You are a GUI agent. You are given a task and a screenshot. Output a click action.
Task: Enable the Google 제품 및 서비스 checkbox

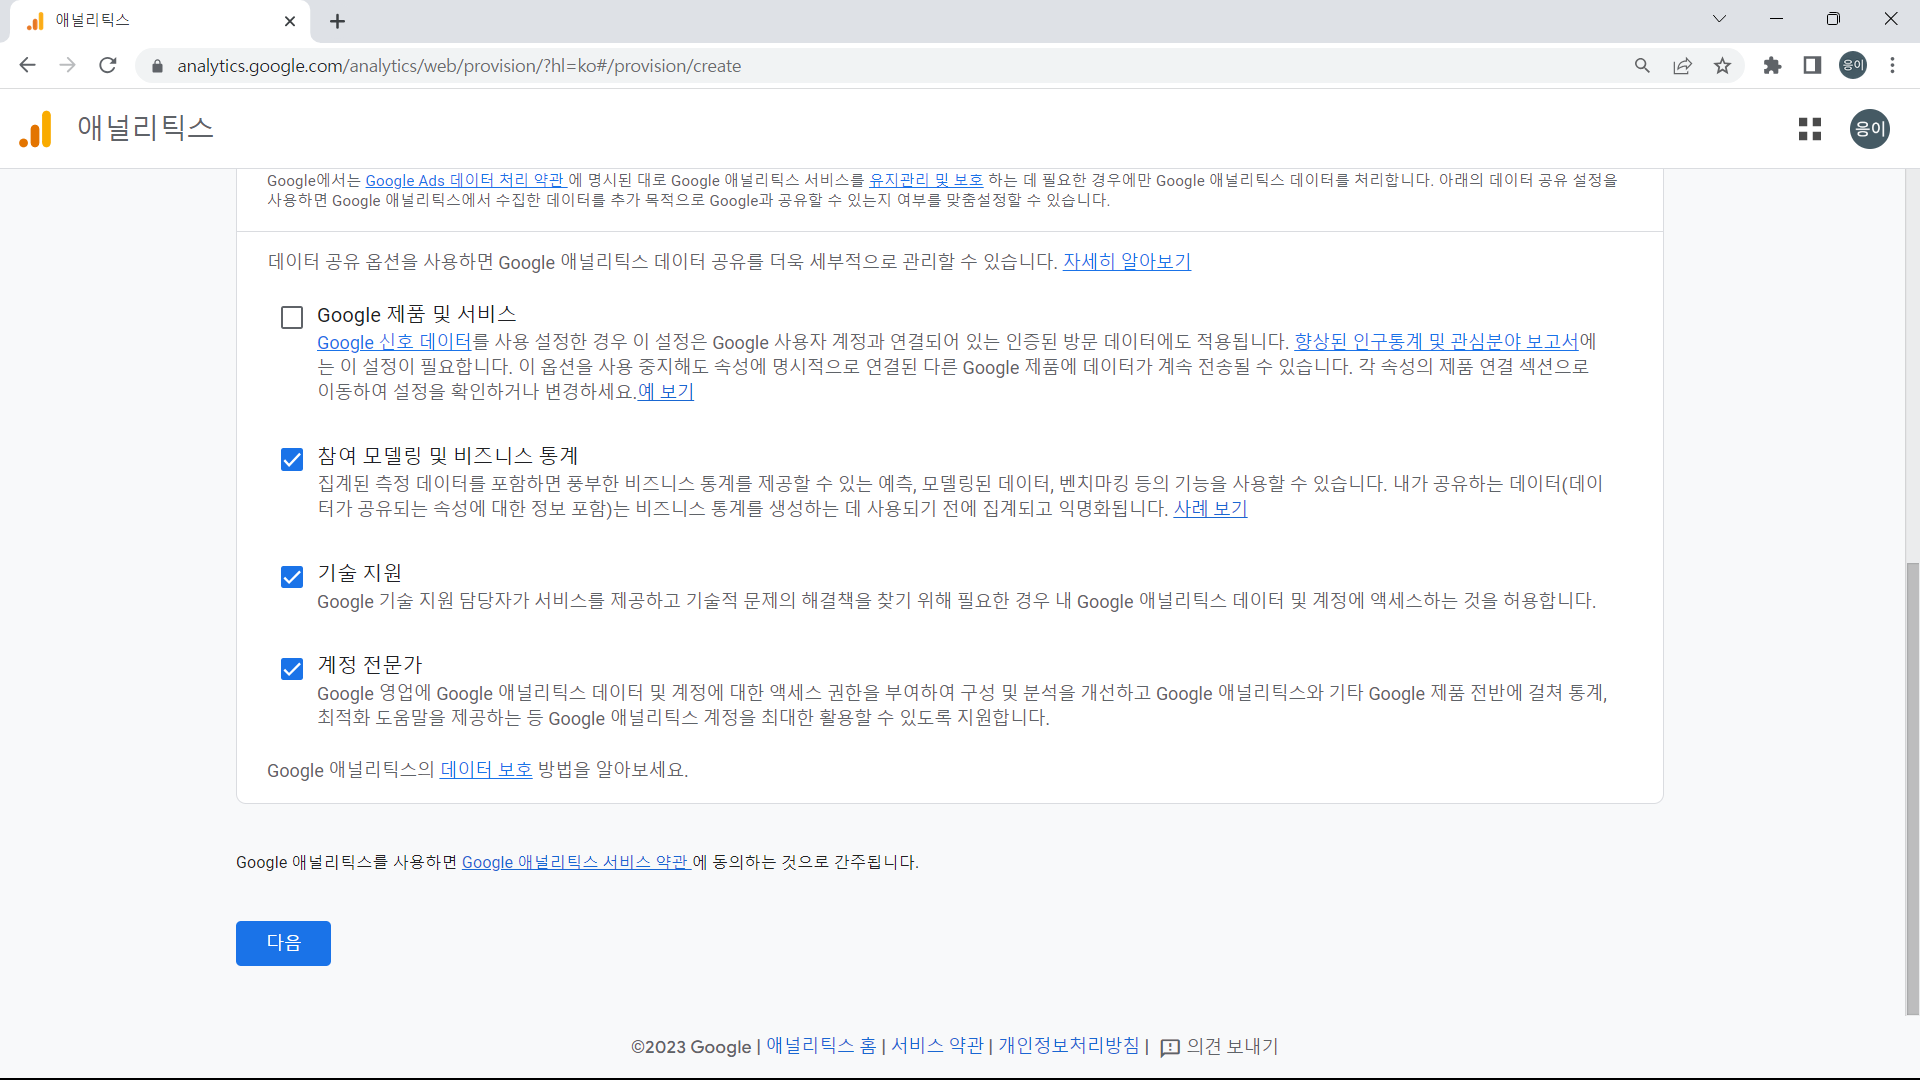pyautogui.click(x=291, y=317)
